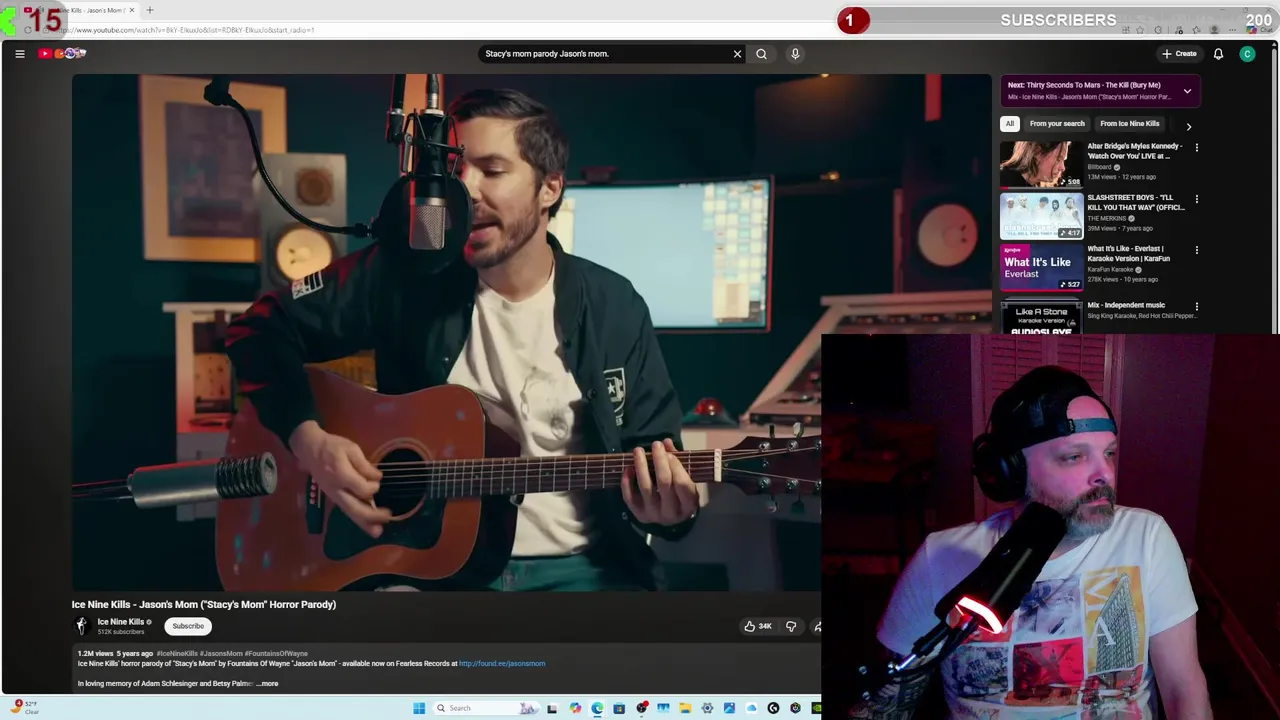
Task: Open Ice Nine Kills channel avatar
Action: coord(82,626)
